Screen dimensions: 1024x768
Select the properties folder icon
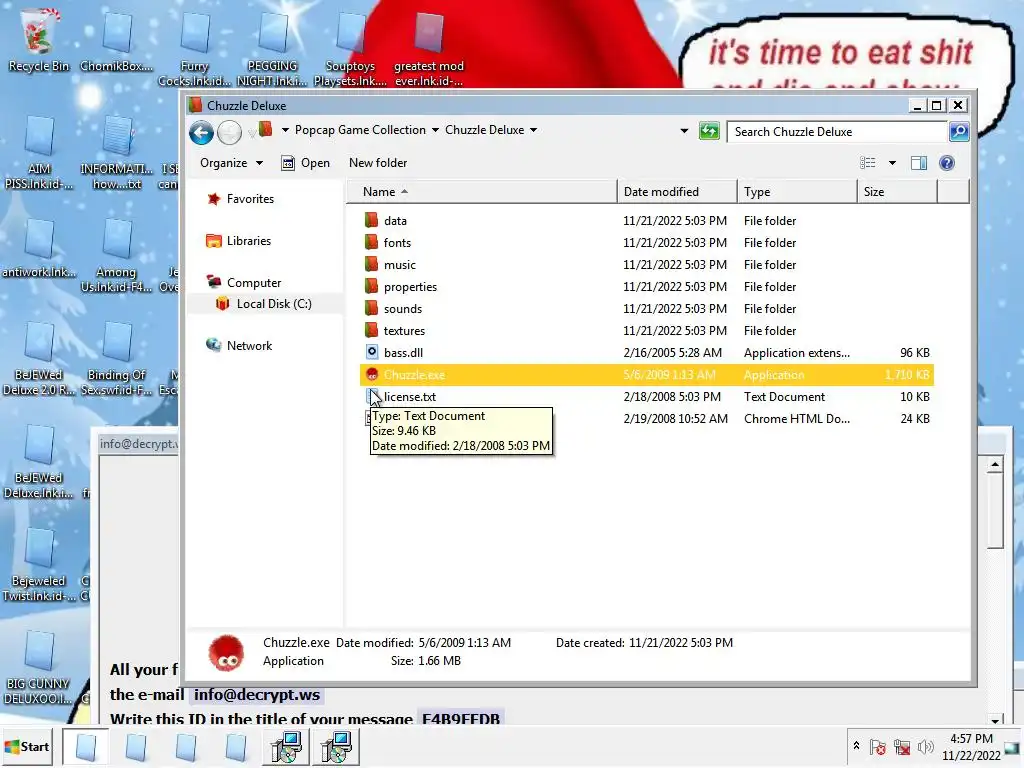(372, 286)
